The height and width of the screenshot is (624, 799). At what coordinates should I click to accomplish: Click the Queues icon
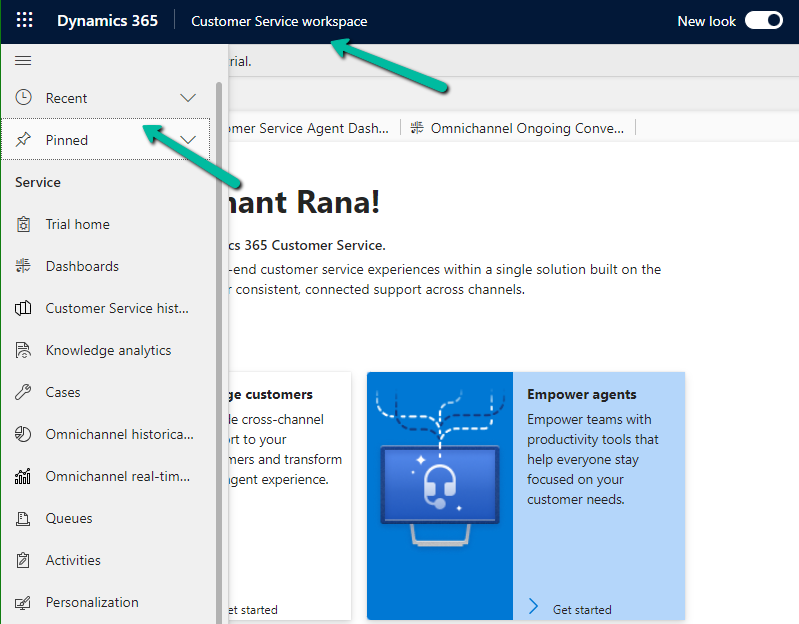(x=23, y=518)
